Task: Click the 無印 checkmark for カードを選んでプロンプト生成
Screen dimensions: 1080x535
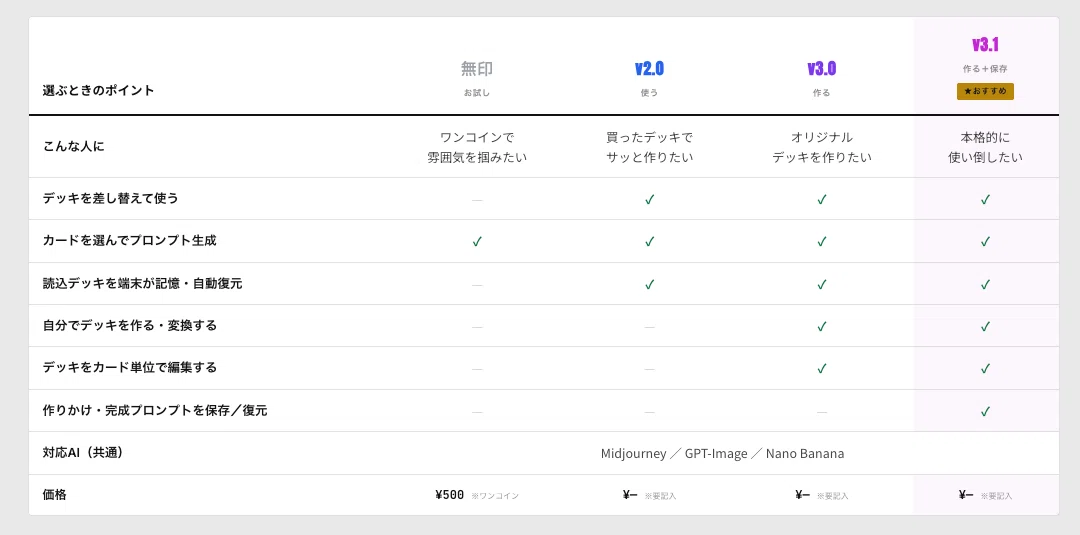Action: 477,242
